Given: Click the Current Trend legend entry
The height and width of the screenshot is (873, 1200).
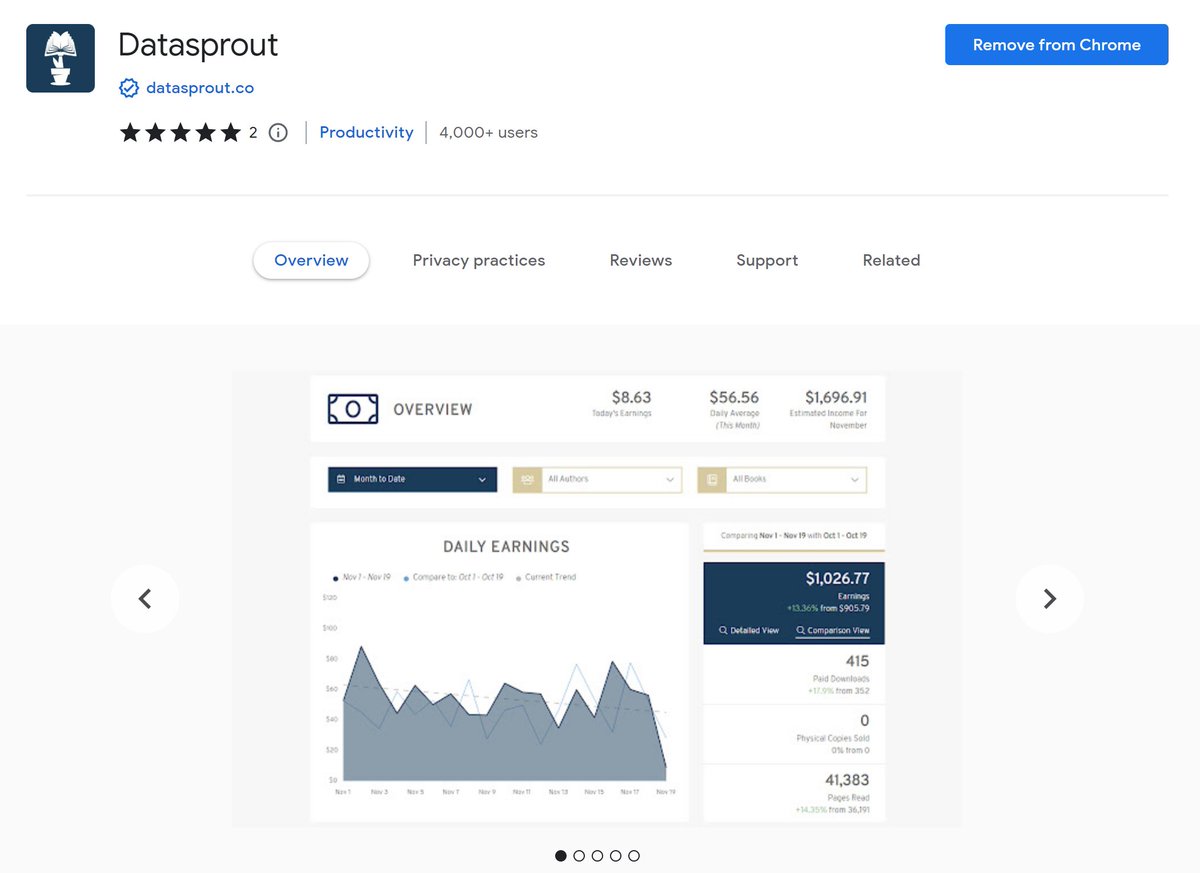Looking at the screenshot, I should click(545, 577).
